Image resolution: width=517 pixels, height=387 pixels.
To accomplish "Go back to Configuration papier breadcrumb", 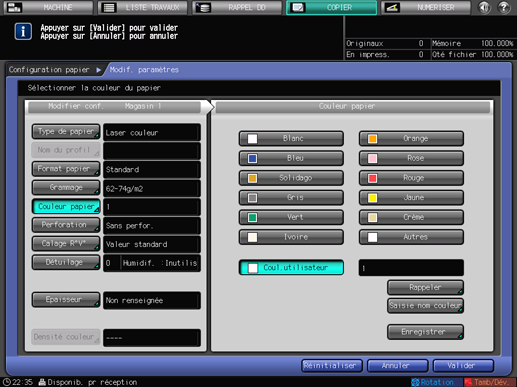I will point(49,70).
